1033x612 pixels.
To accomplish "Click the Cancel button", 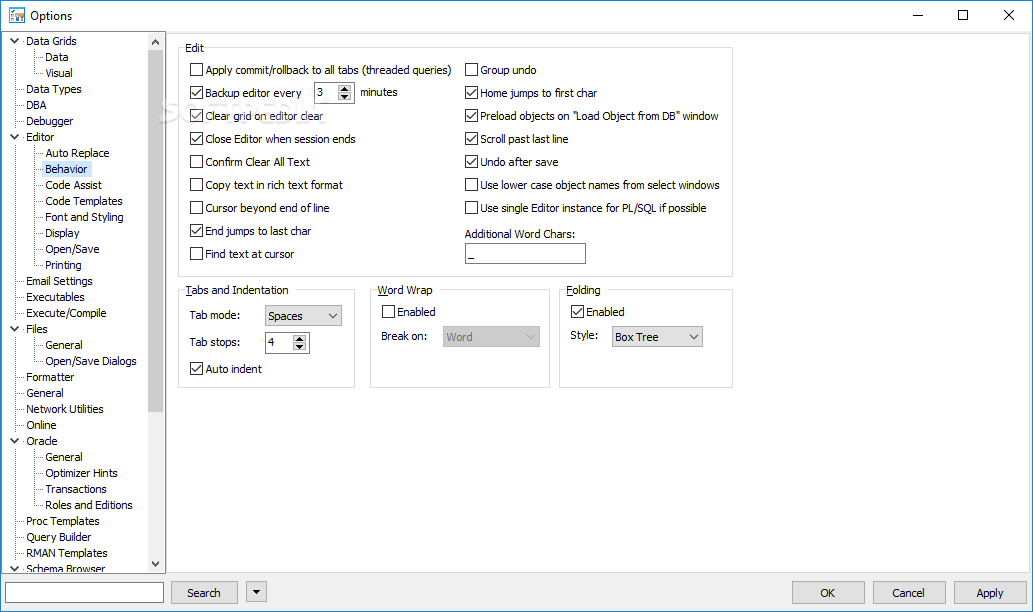I will (908, 592).
